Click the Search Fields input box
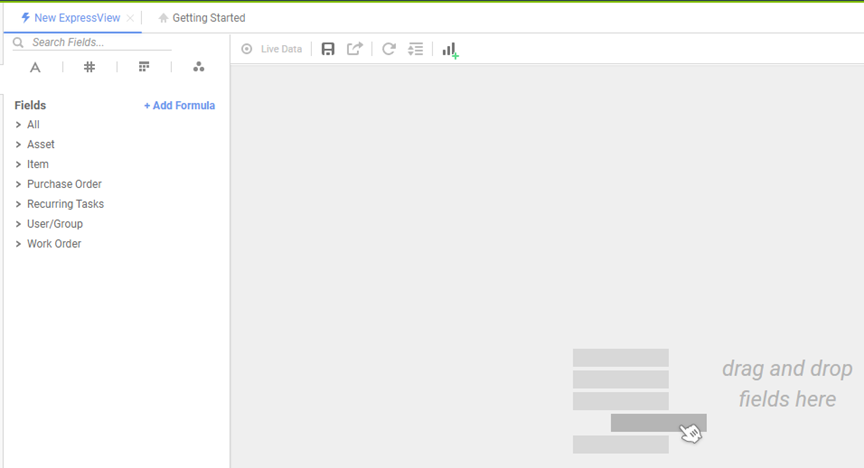Screen dimensions: 864x468 pos(95,43)
